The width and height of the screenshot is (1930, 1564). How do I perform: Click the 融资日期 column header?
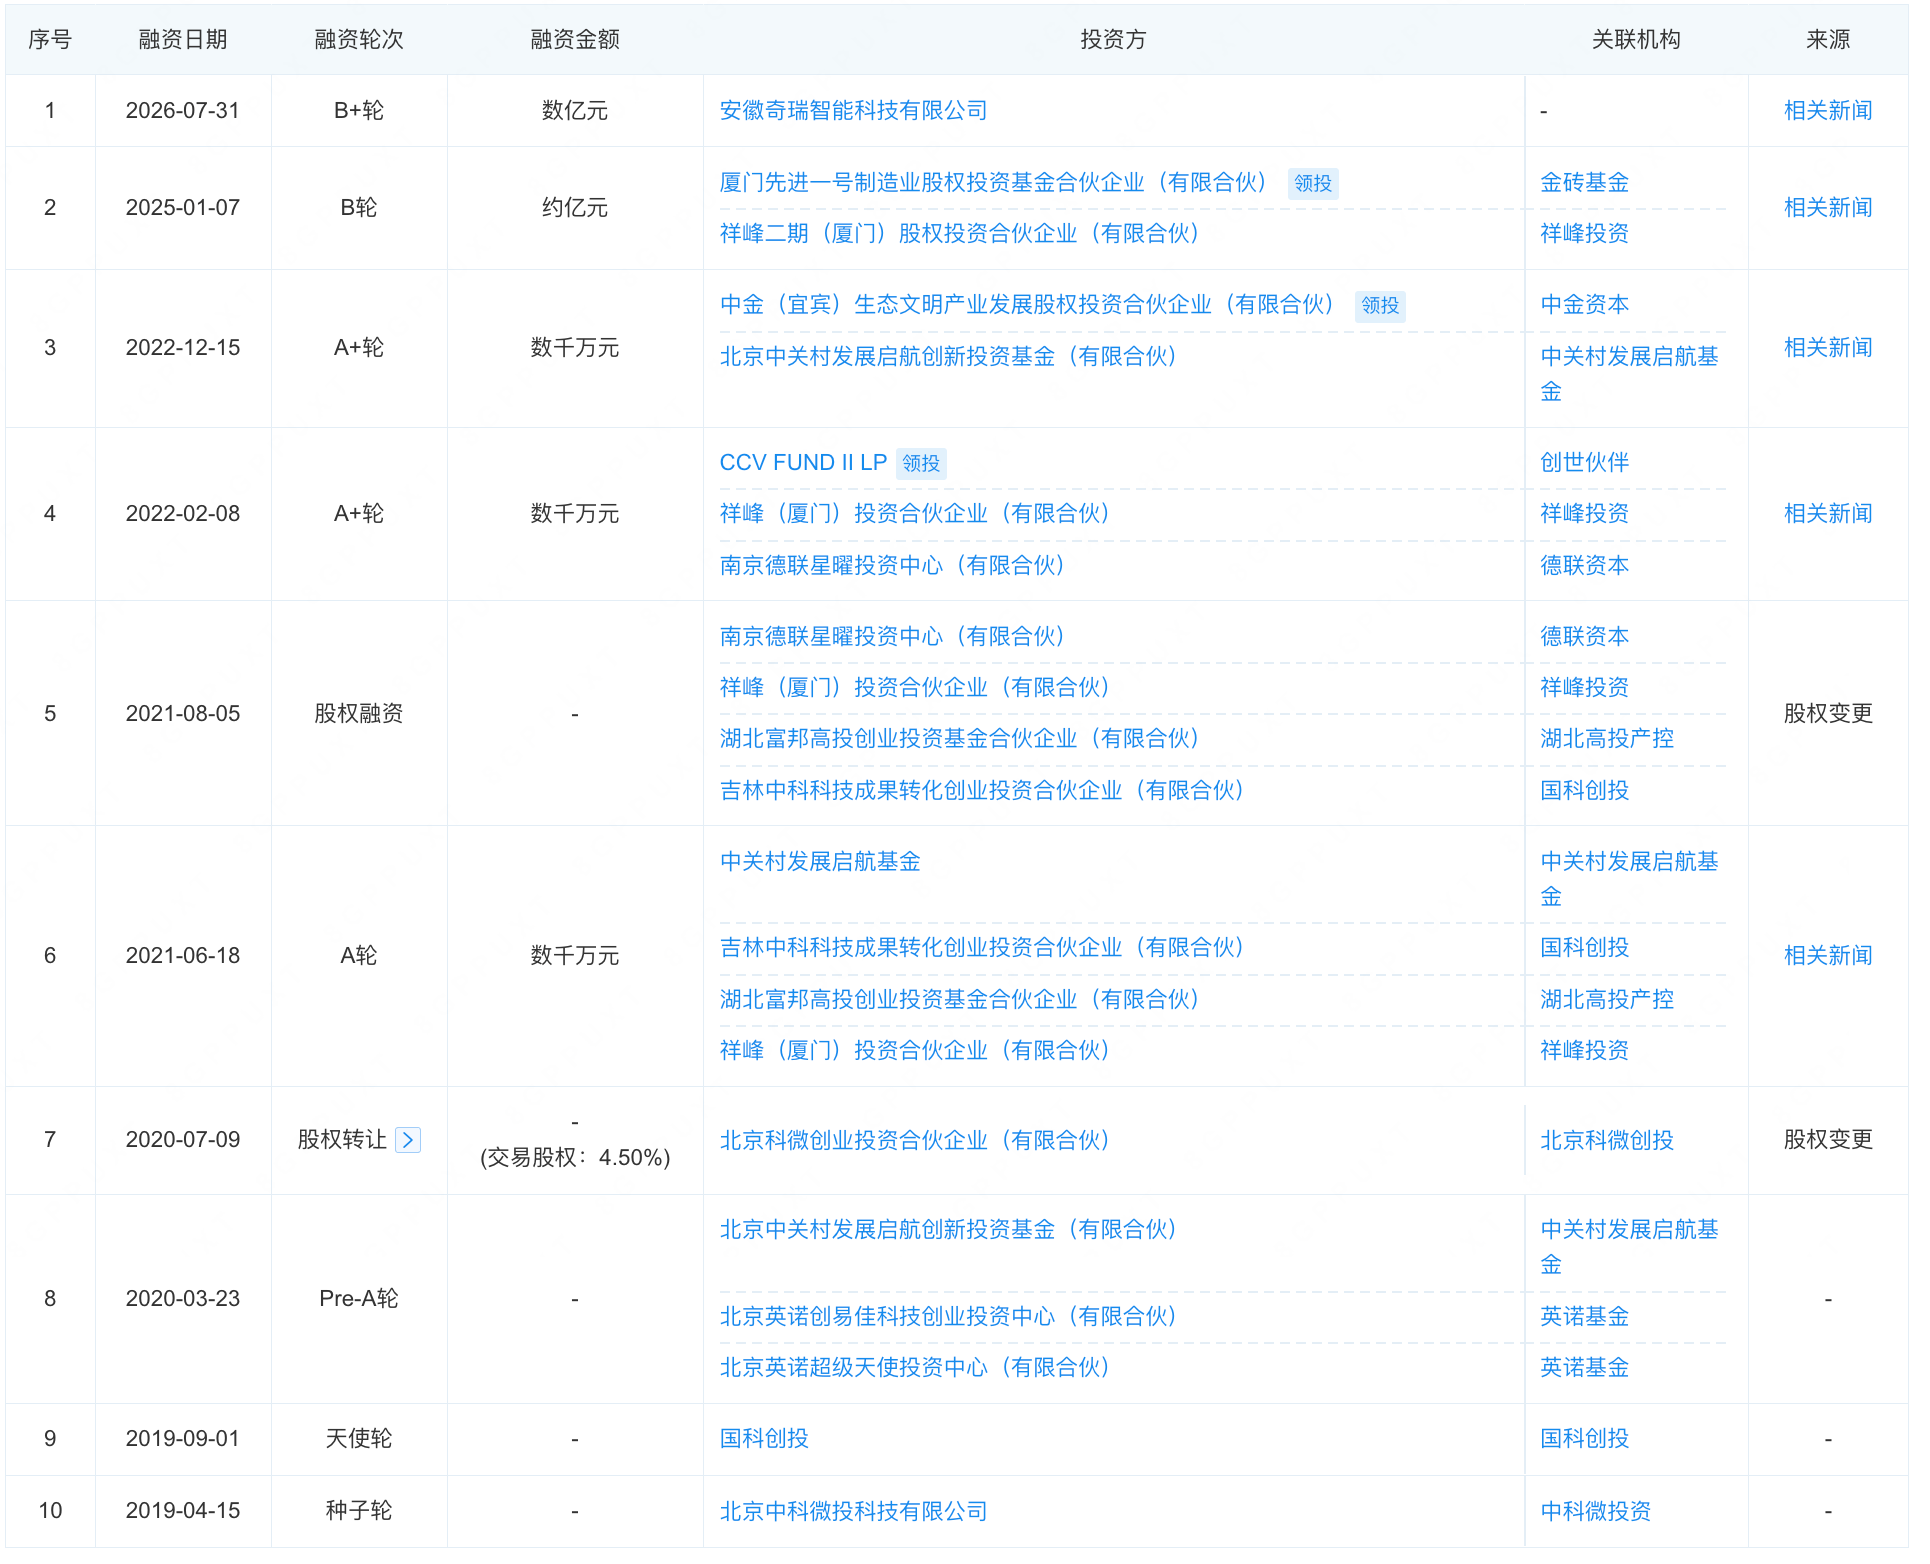[183, 40]
